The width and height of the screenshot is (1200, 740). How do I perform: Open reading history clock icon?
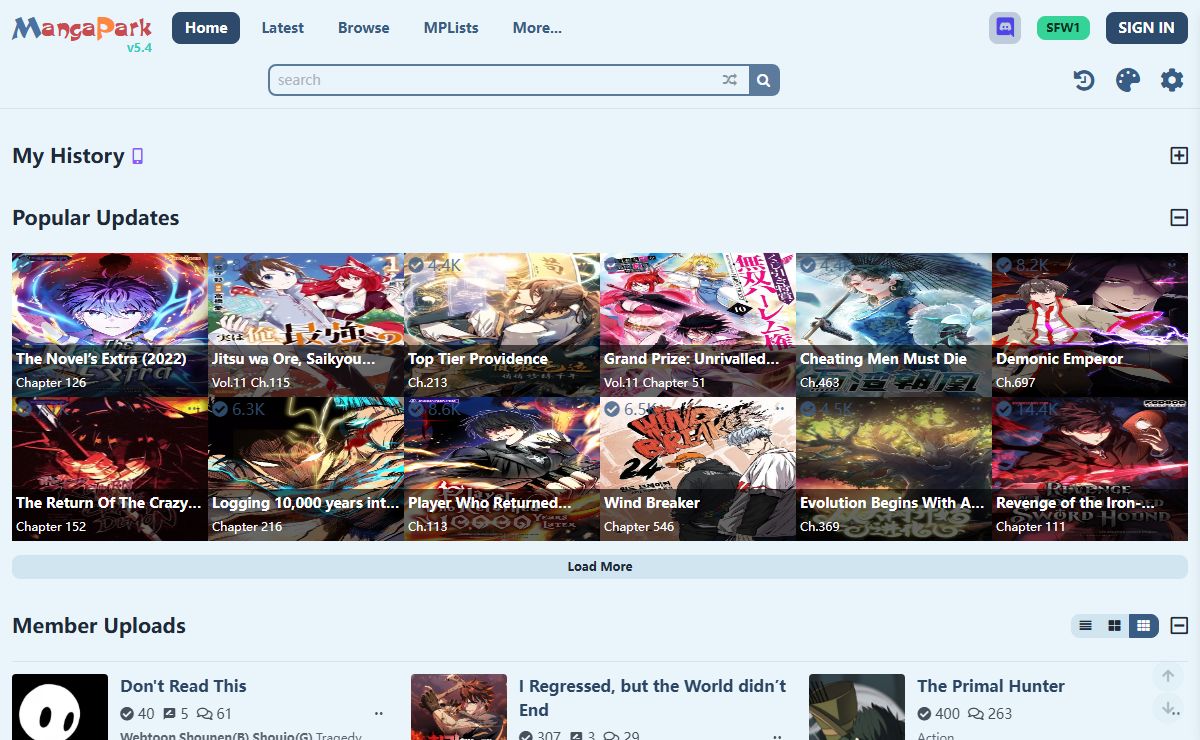click(1084, 80)
